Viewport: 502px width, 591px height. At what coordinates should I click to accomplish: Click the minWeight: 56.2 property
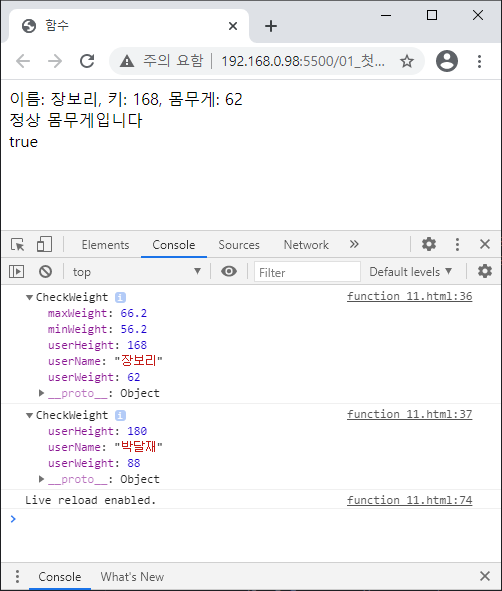[x=97, y=329]
